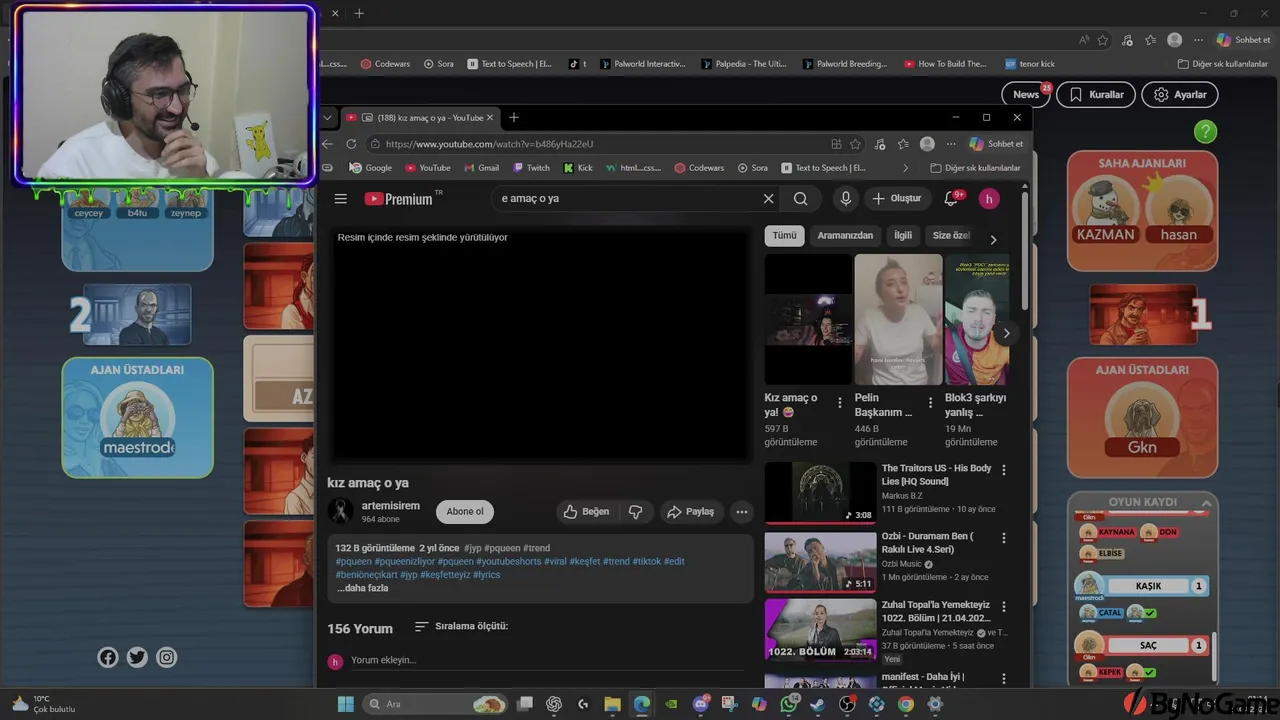Go back in the front browser window
This screenshot has height=720, width=1280.
tap(327, 144)
